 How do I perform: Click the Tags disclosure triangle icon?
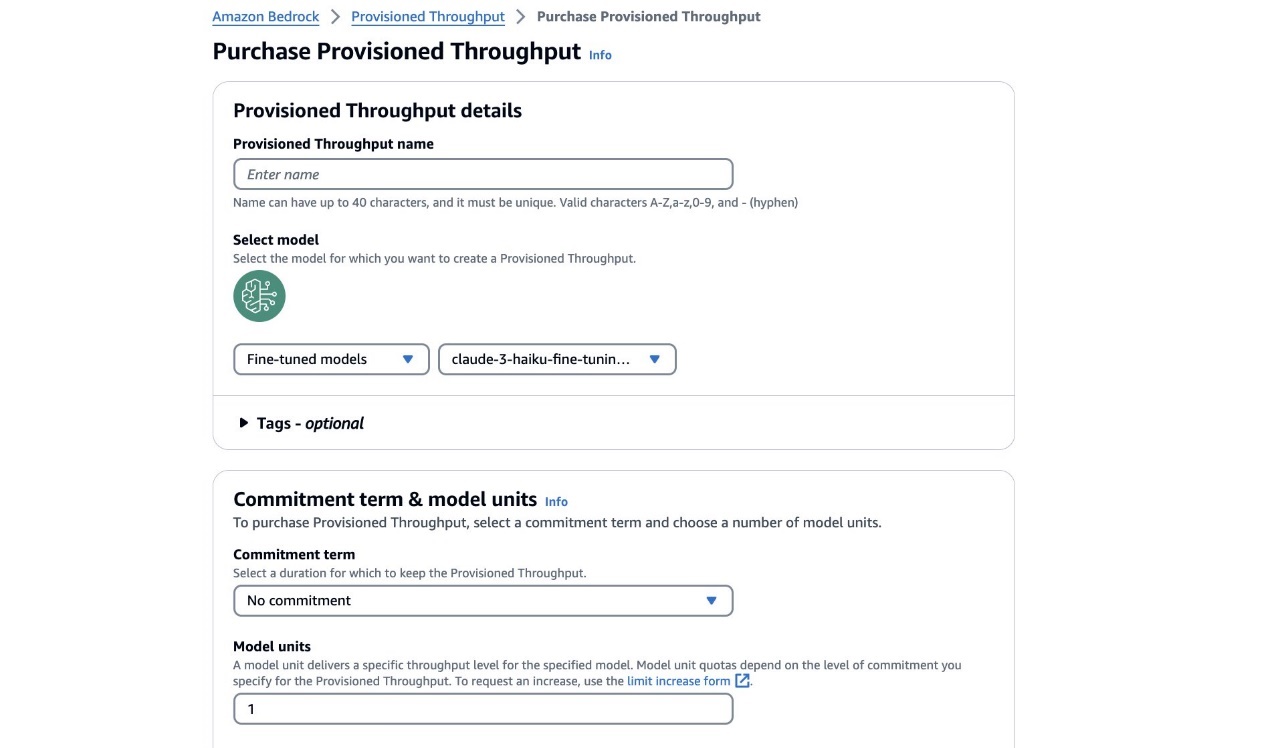[243, 423]
